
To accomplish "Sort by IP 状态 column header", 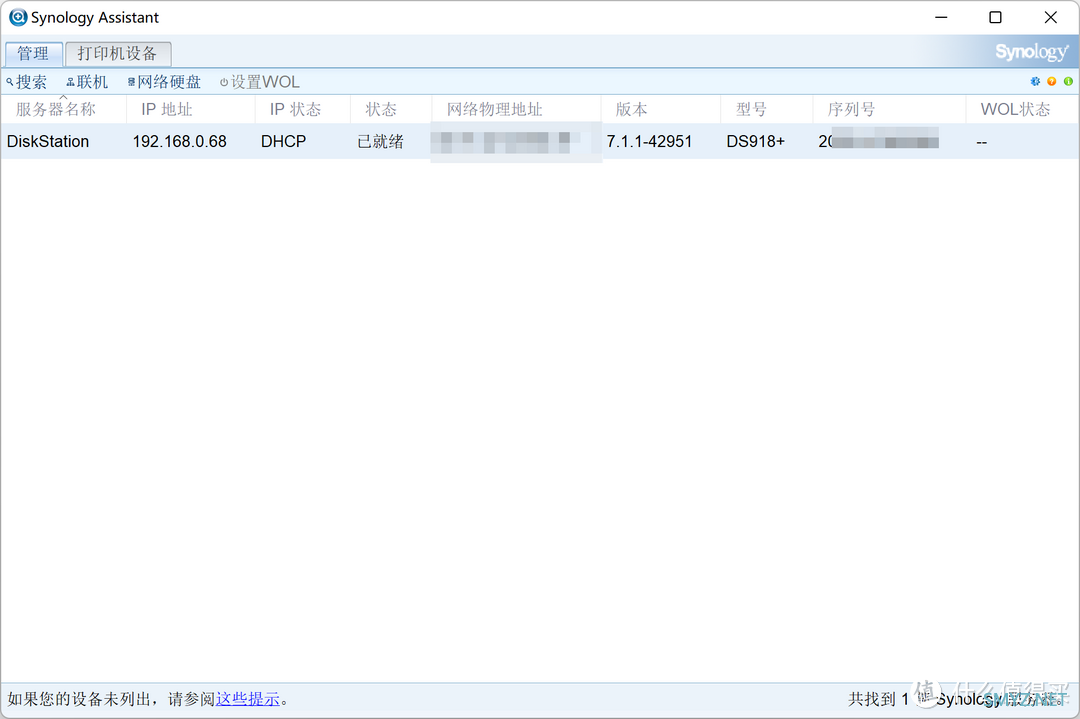I will 303,109.
